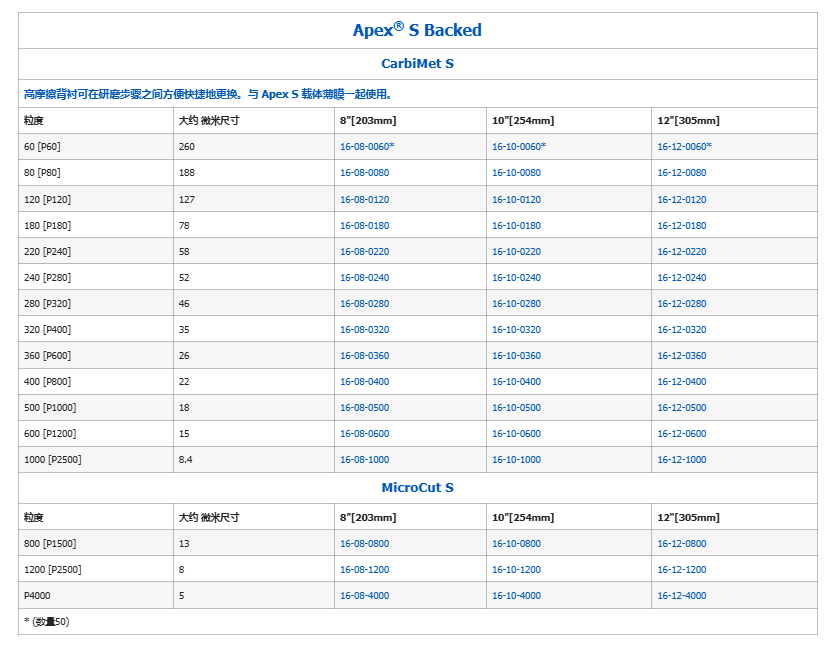The height and width of the screenshot is (651, 828).
Task: Open the 16-12-0120 link
Action: pyautogui.click(x=682, y=200)
